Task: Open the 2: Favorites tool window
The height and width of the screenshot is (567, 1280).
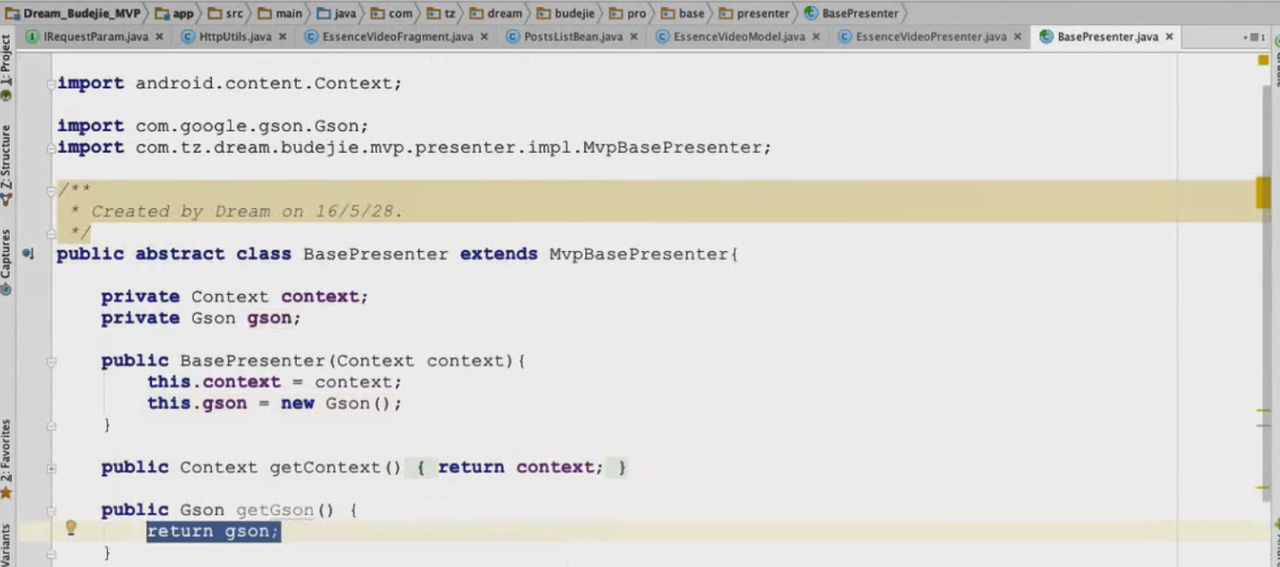Action: [x=6, y=459]
